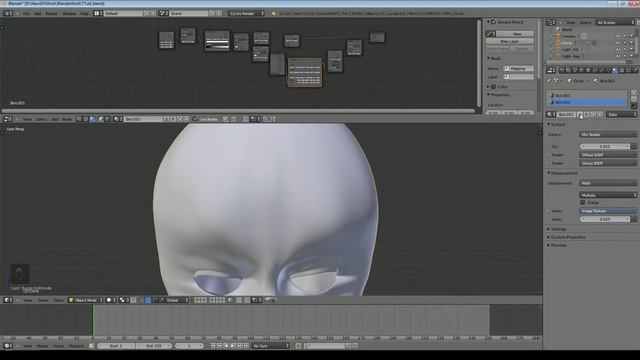Click the material browse icon in node header
Screen dimensions: 640x360
[x=118, y=119]
